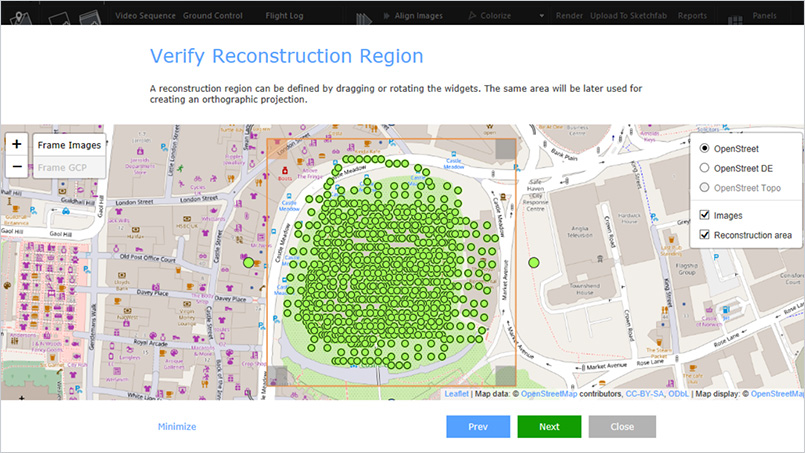The height and width of the screenshot is (453, 805).
Task: Click the green image marker left of Castle Meadow
Action: [249, 262]
